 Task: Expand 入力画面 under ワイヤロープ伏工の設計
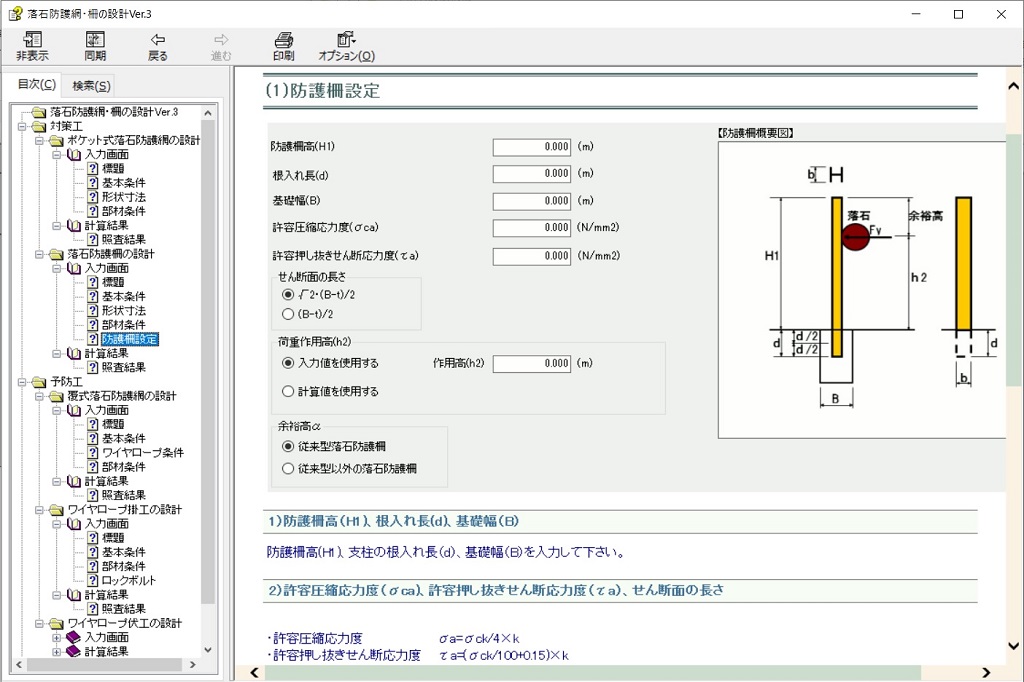pos(57,638)
